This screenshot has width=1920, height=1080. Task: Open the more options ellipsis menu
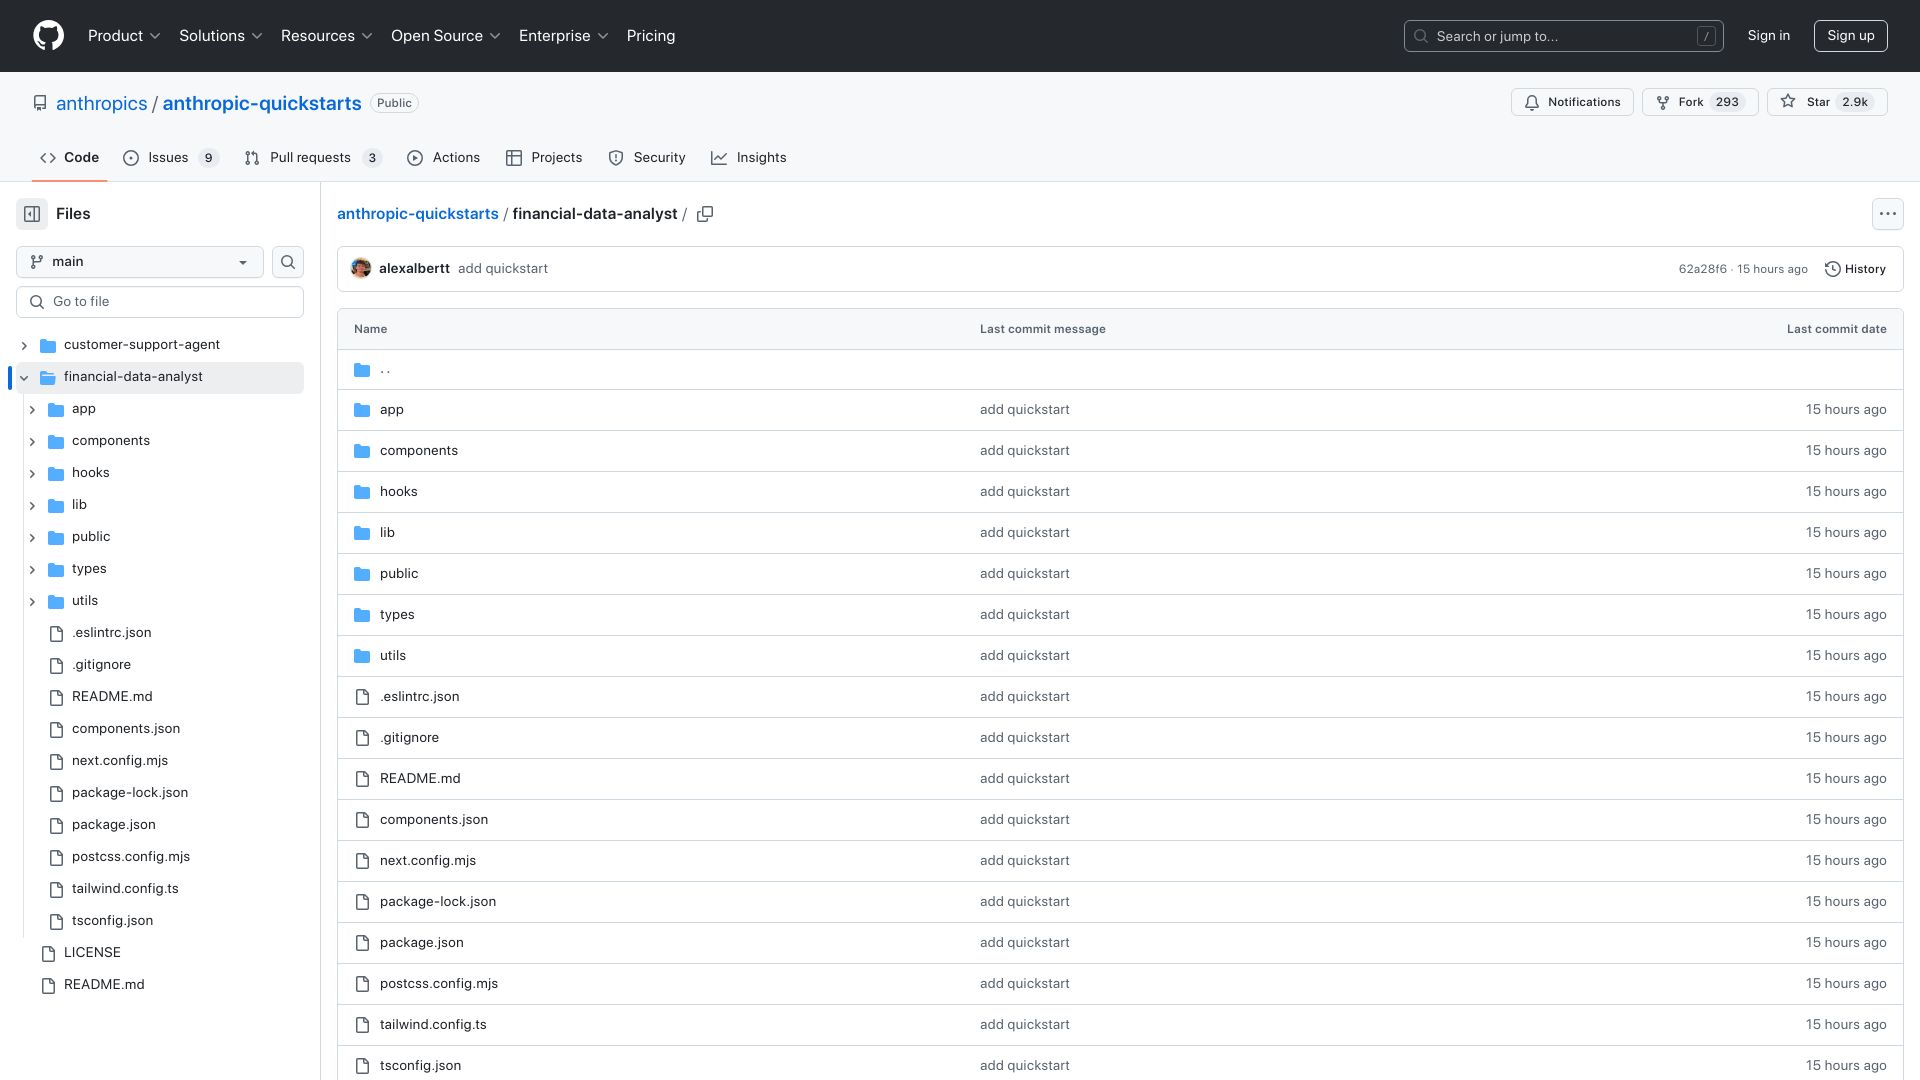point(1887,214)
